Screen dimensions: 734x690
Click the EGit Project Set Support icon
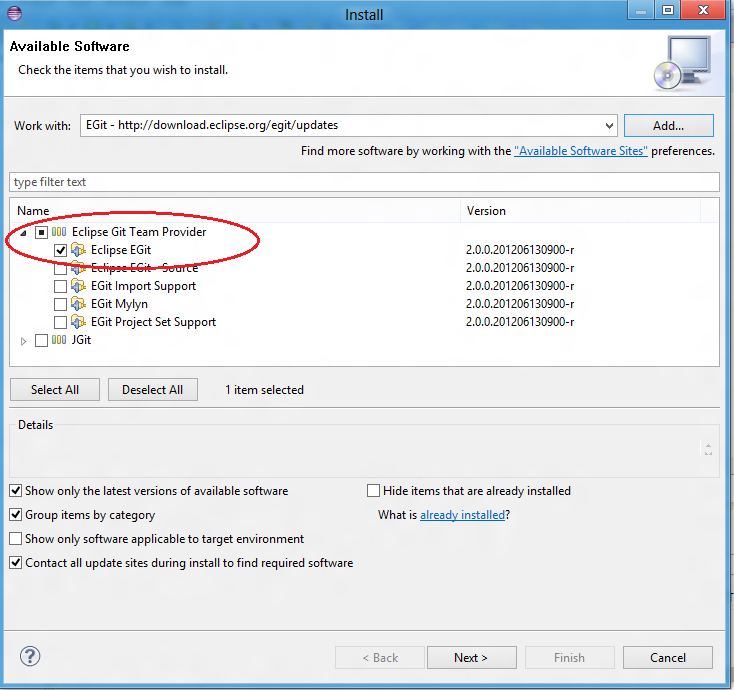coord(78,322)
